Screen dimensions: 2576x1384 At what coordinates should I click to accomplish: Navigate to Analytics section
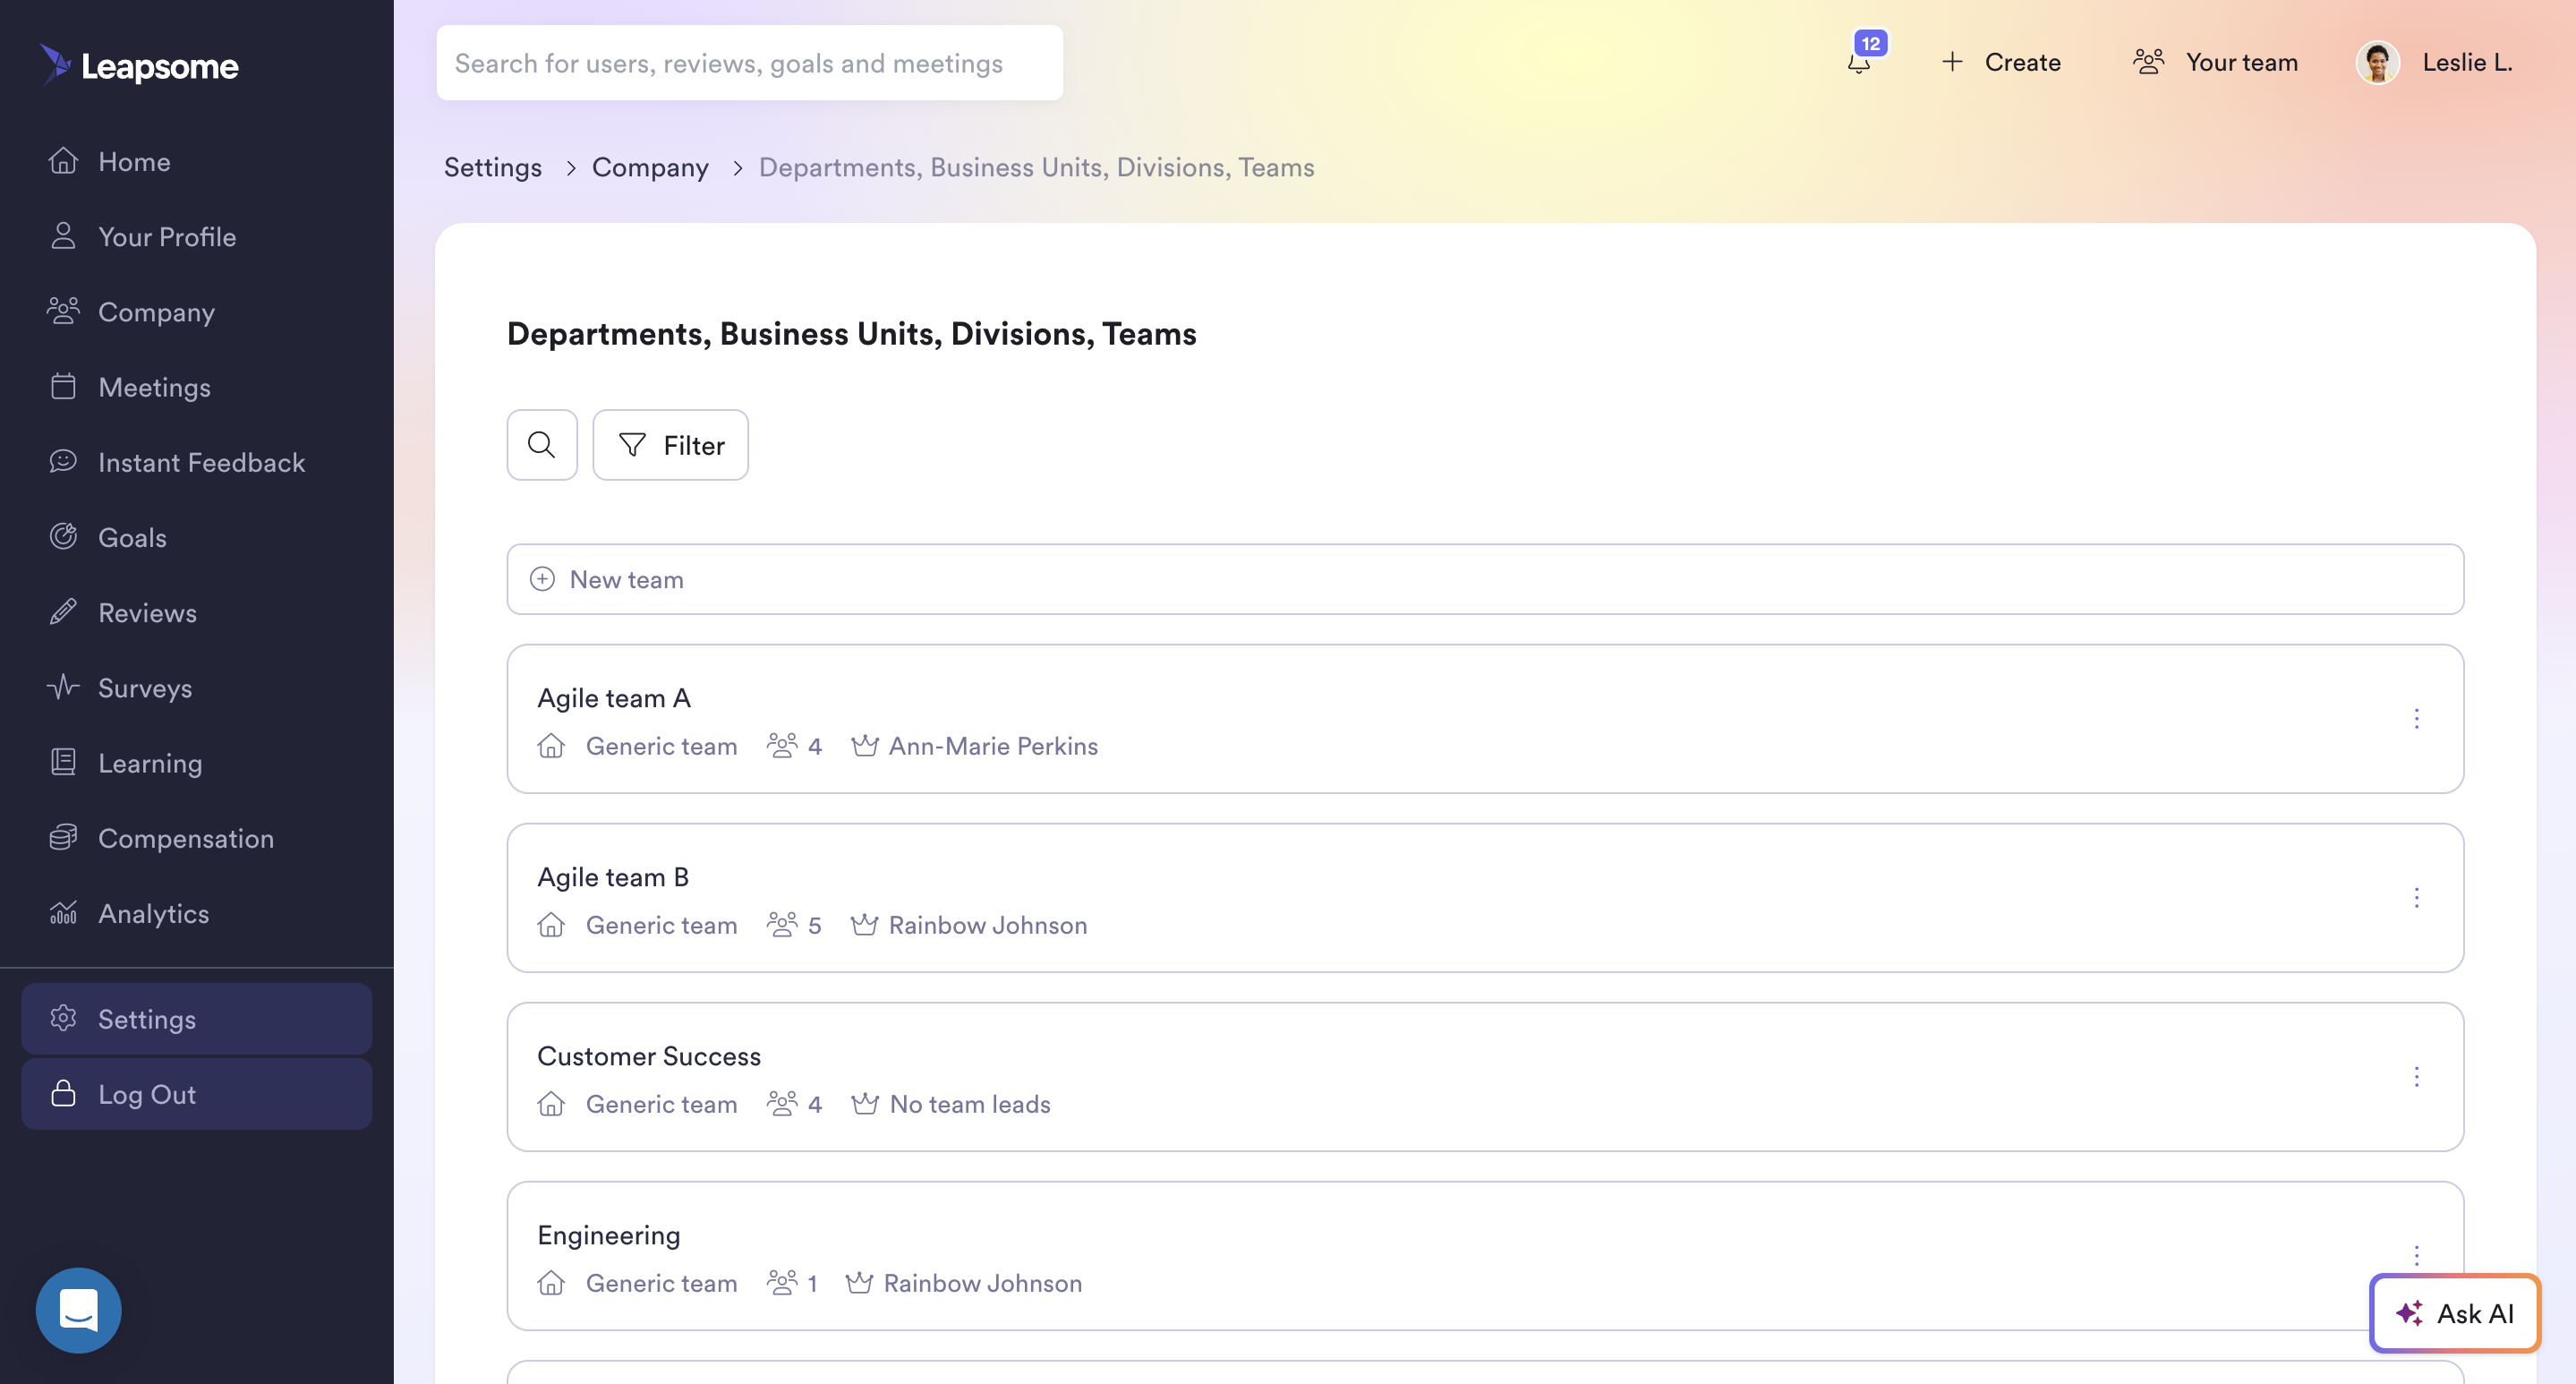click(x=153, y=914)
